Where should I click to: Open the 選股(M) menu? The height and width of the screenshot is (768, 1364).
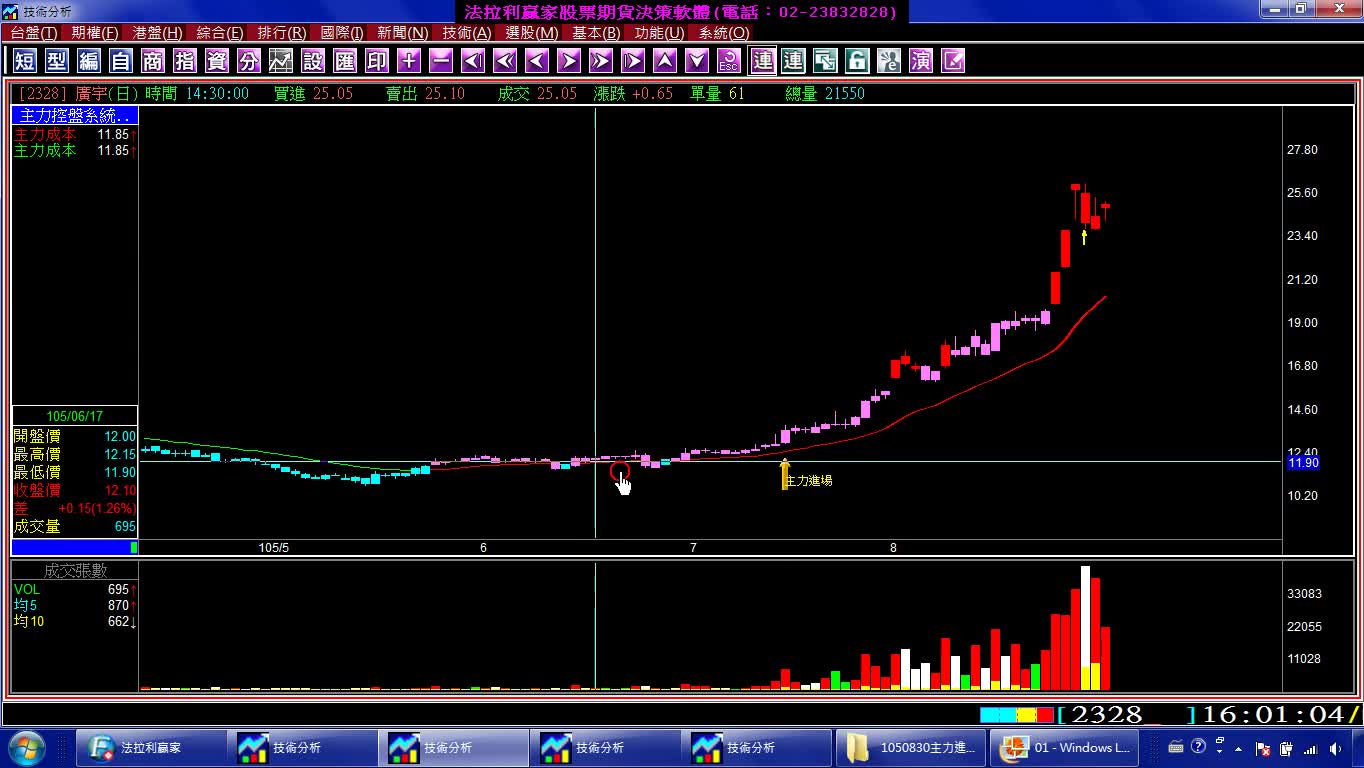(532, 33)
